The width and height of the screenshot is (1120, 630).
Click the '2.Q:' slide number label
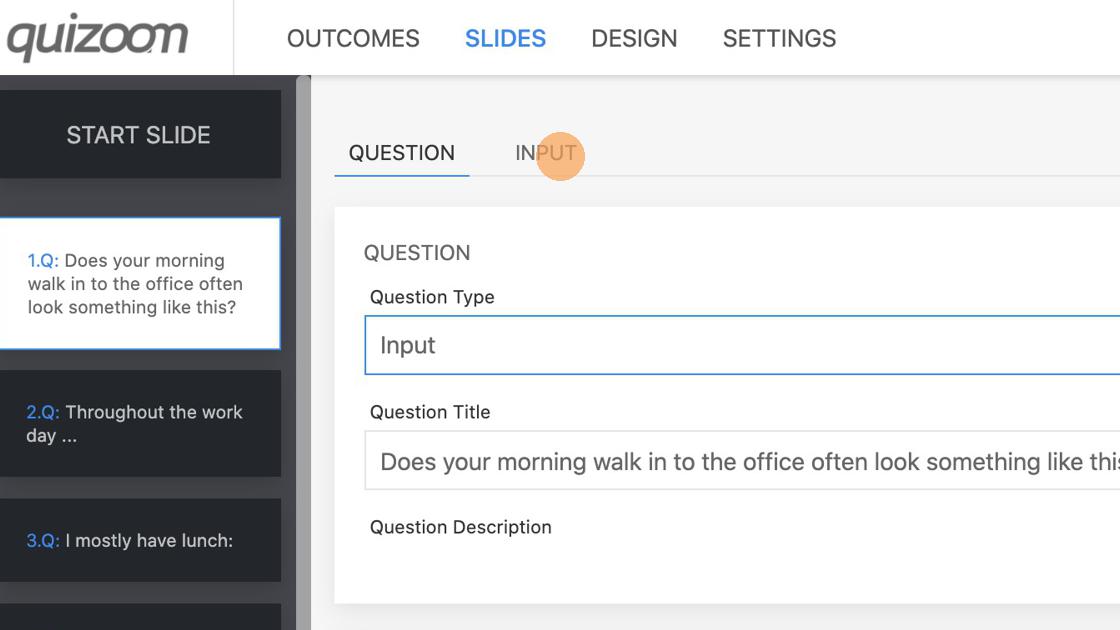point(43,412)
